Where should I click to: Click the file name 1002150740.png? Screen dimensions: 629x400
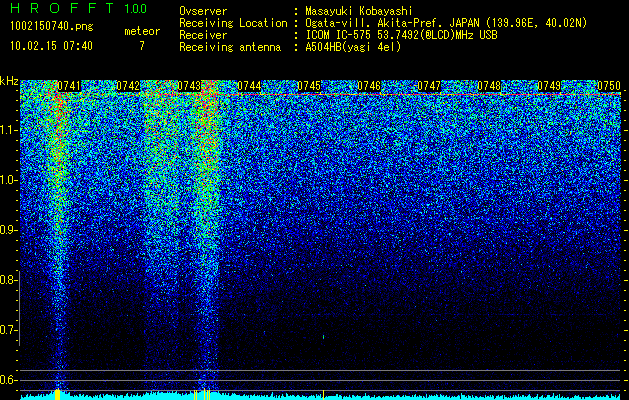pyautogui.click(x=52, y=26)
